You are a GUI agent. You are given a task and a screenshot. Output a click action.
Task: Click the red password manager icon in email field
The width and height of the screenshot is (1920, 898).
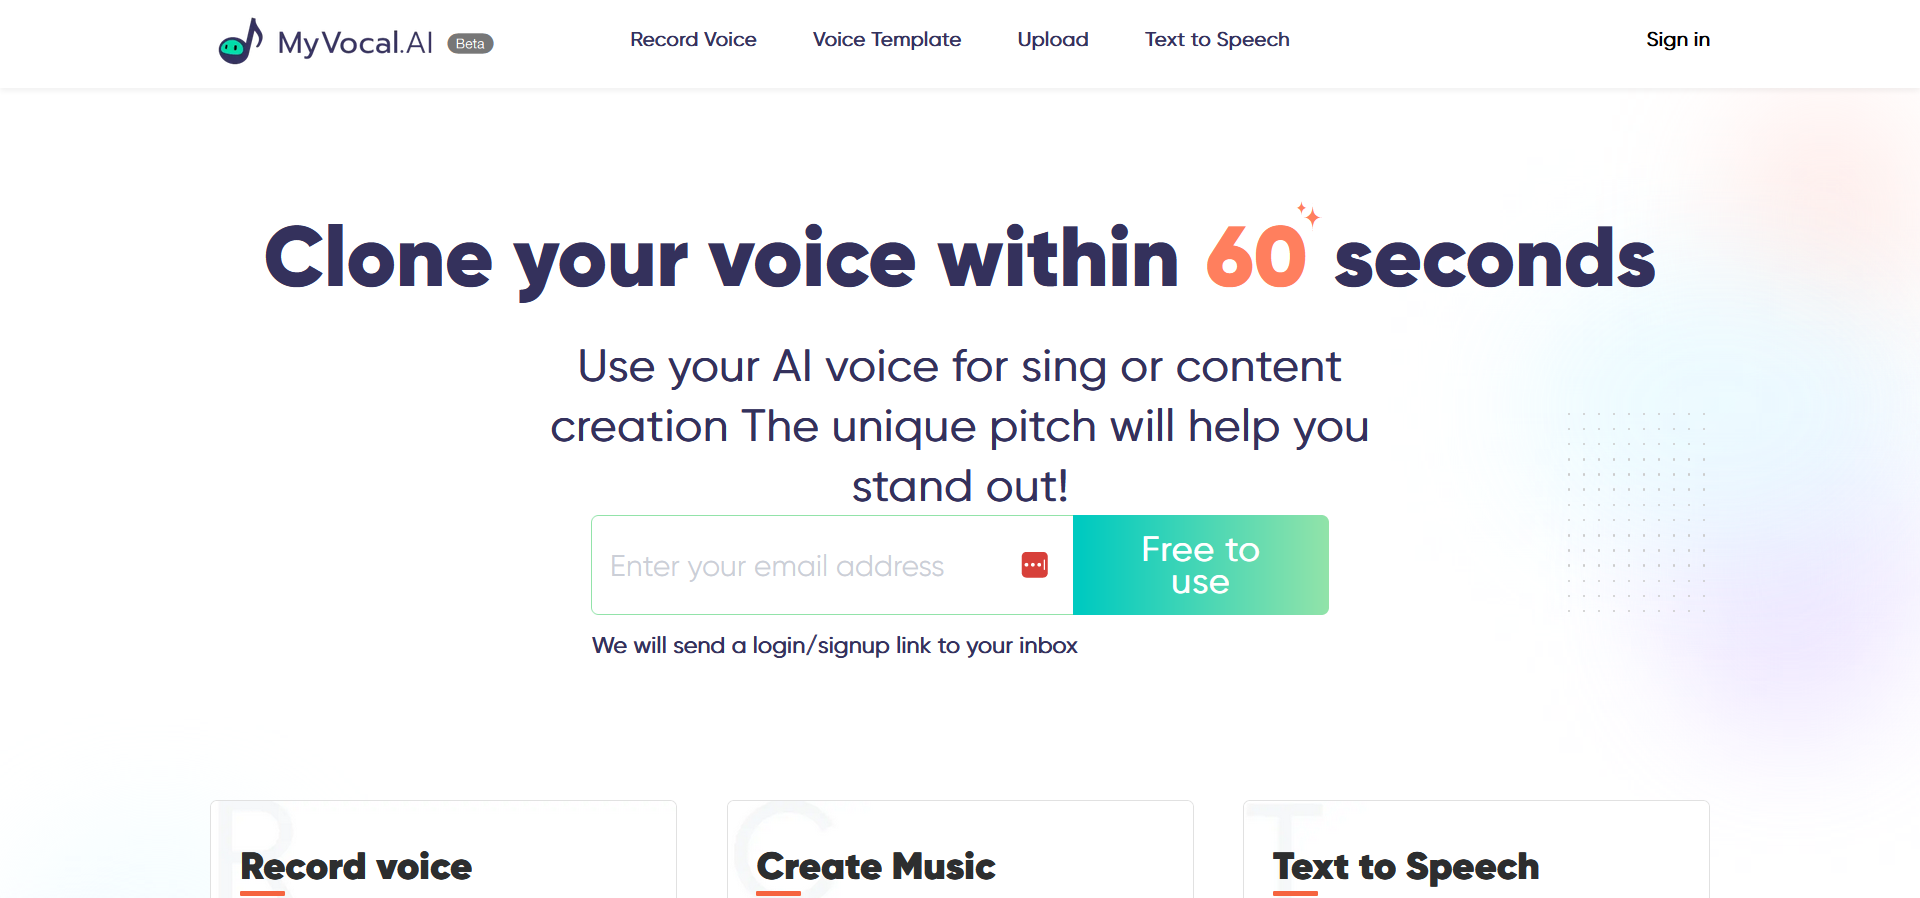tap(1035, 565)
